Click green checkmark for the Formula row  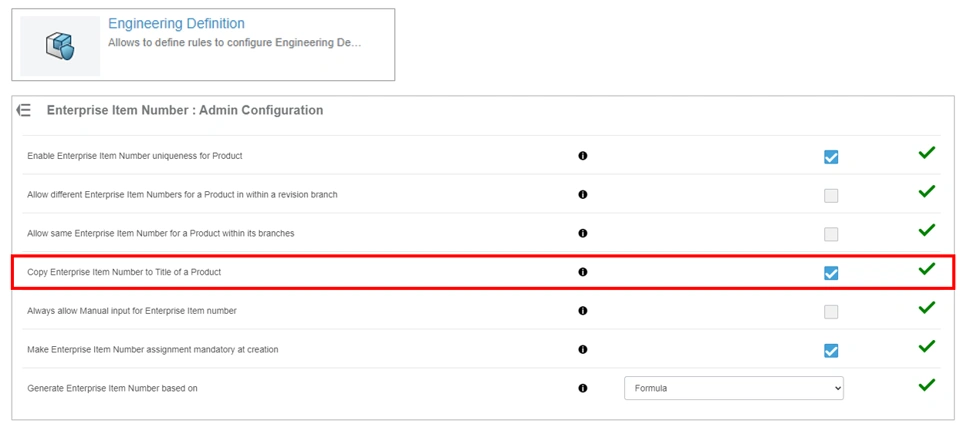click(927, 385)
